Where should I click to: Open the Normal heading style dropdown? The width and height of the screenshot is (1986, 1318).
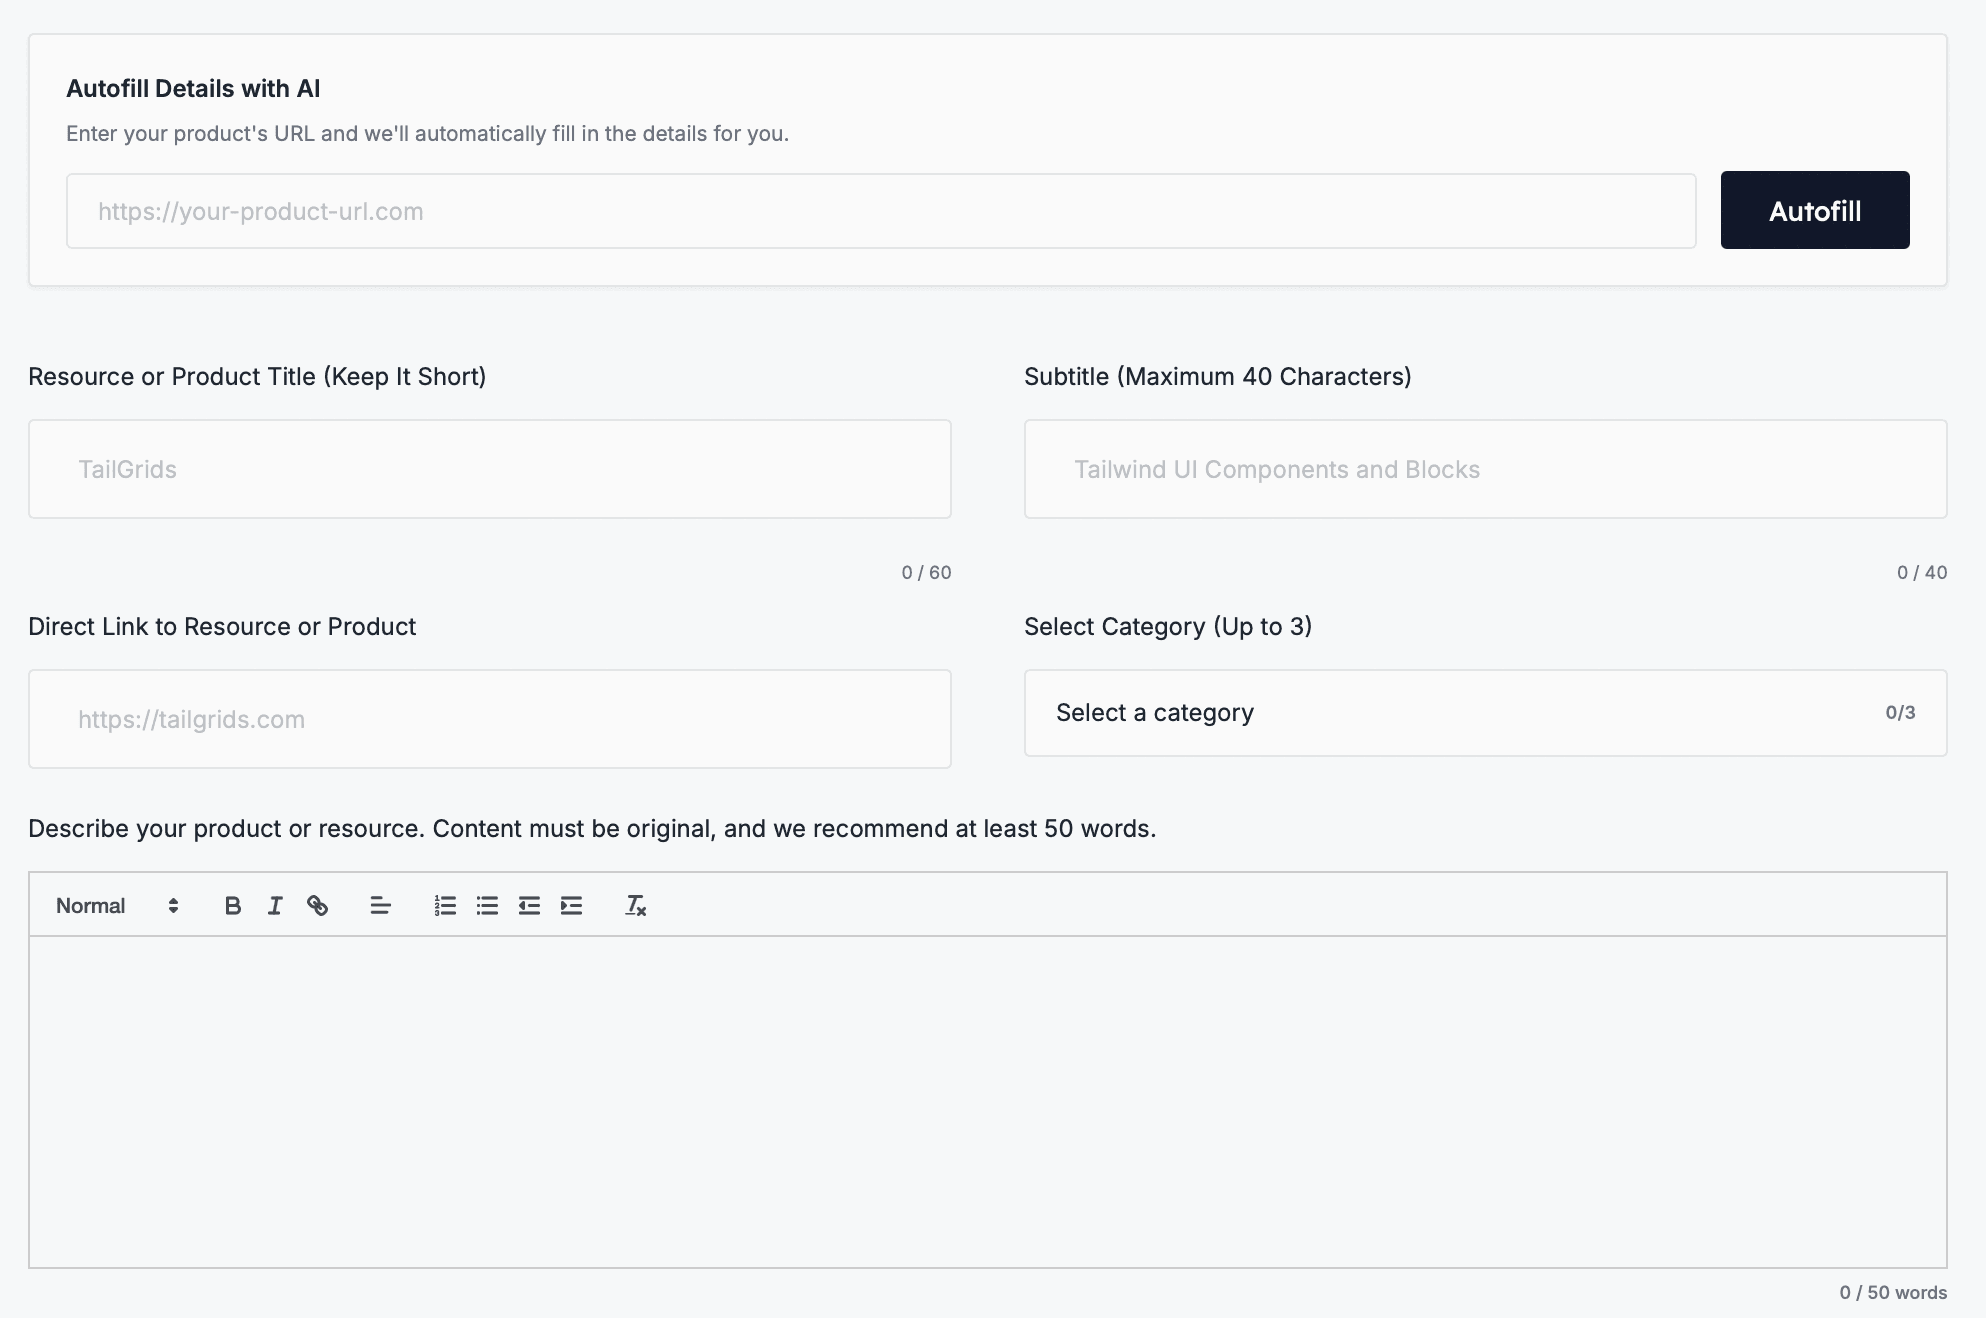(x=117, y=906)
